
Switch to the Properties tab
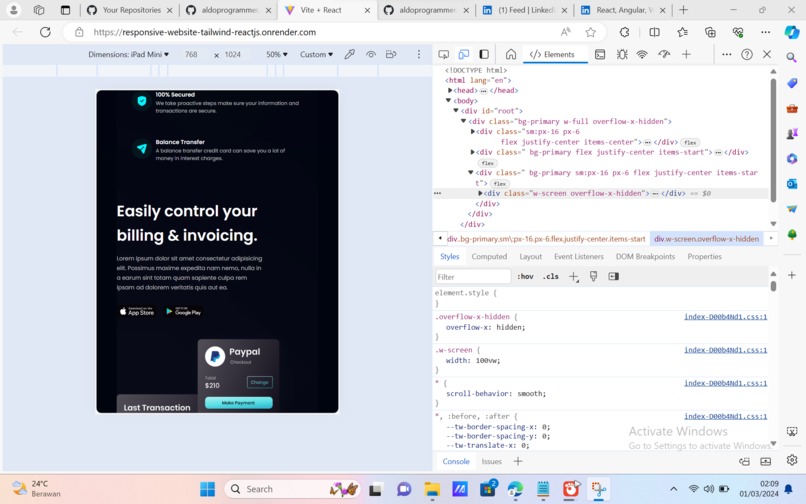click(704, 256)
